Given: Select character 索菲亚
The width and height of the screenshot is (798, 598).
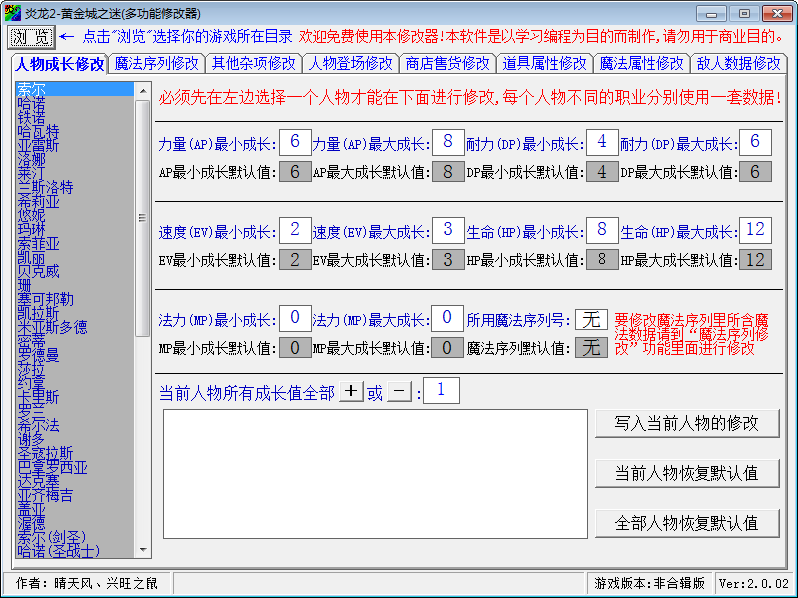Looking at the screenshot, I should (x=75, y=244).
